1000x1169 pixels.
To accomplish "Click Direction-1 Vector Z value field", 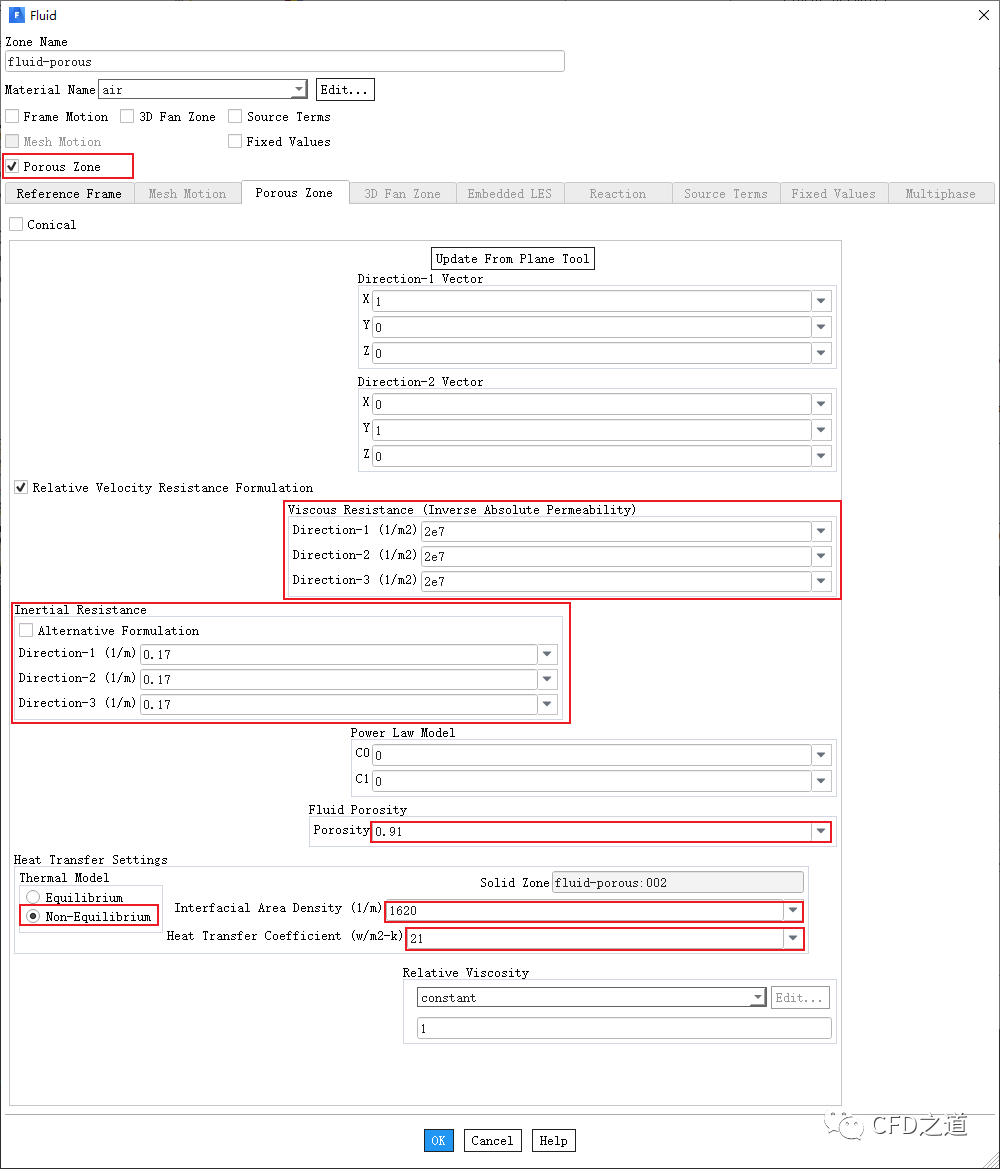I will coord(591,353).
